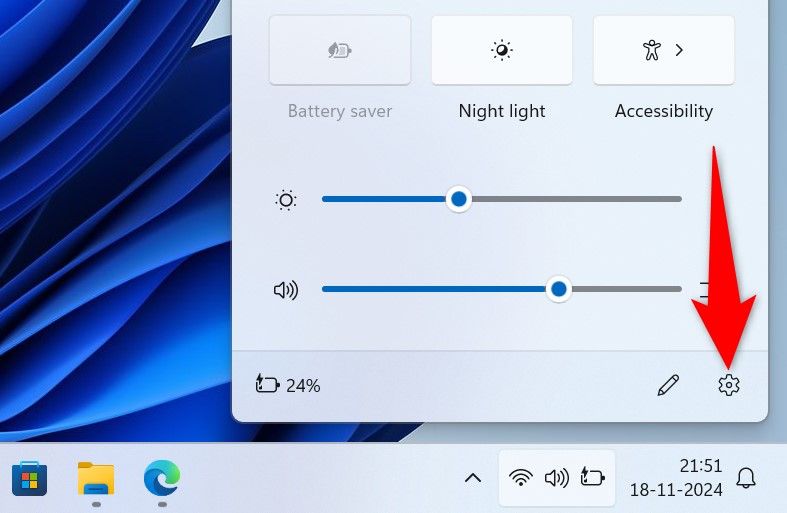Open Microsoft Edge from the taskbar
This screenshot has height=513, width=787.
[x=162, y=478]
